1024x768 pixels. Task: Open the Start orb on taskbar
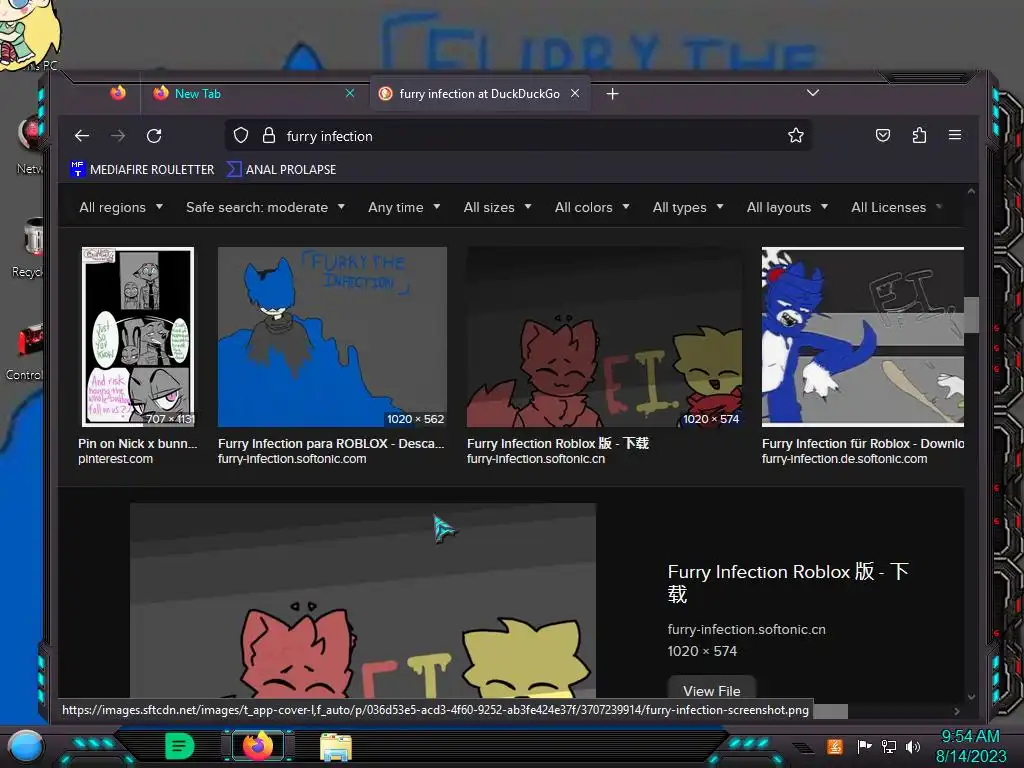(26, 746)
